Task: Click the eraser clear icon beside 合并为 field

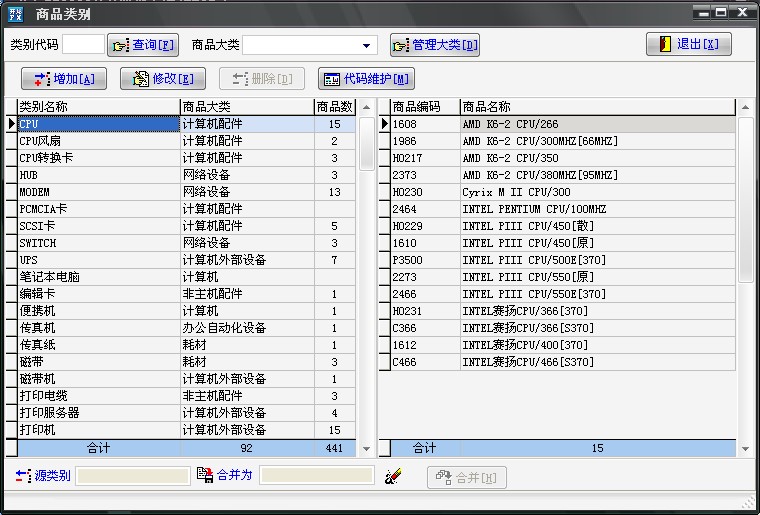Action: (x=393, y=476)
